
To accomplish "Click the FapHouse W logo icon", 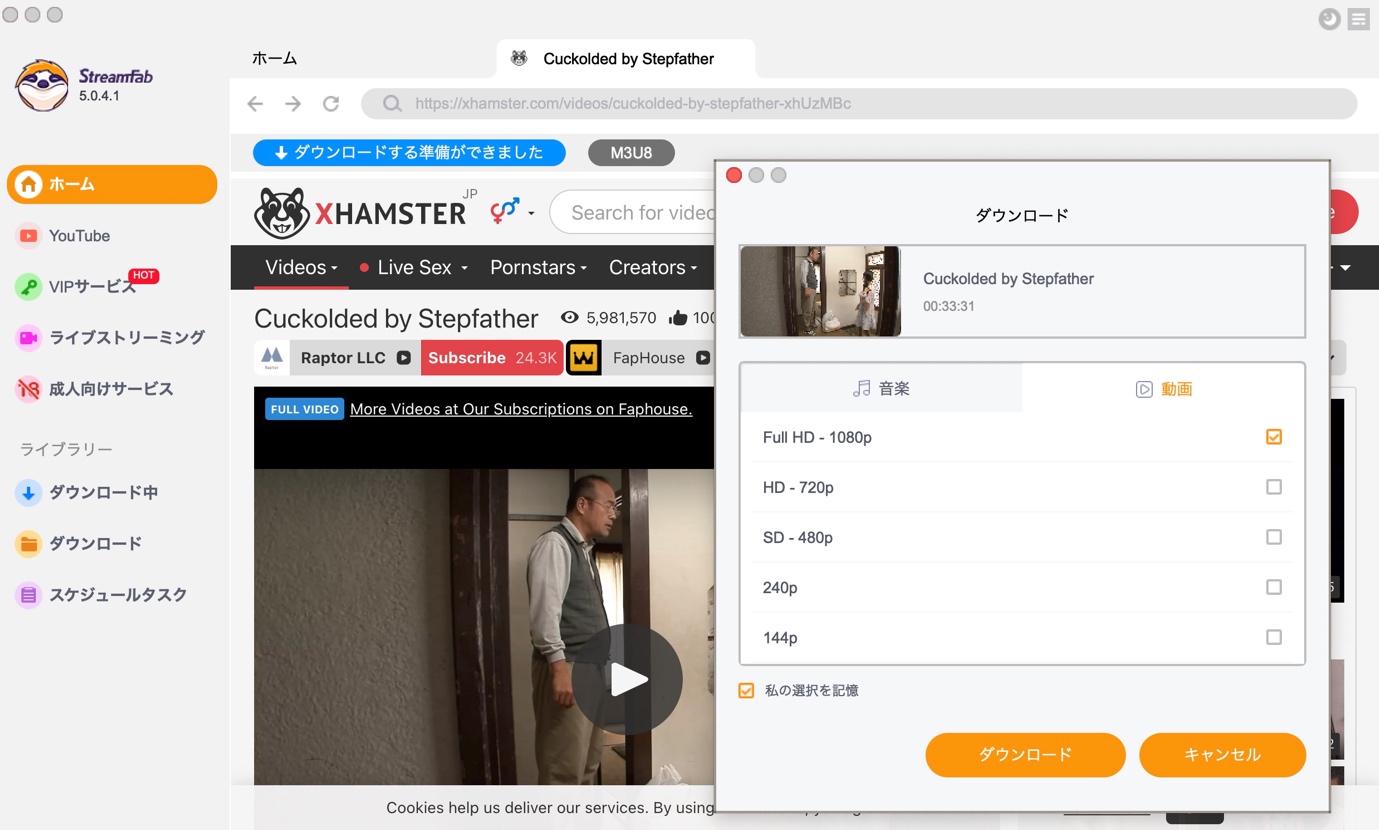I will point(584,358).
